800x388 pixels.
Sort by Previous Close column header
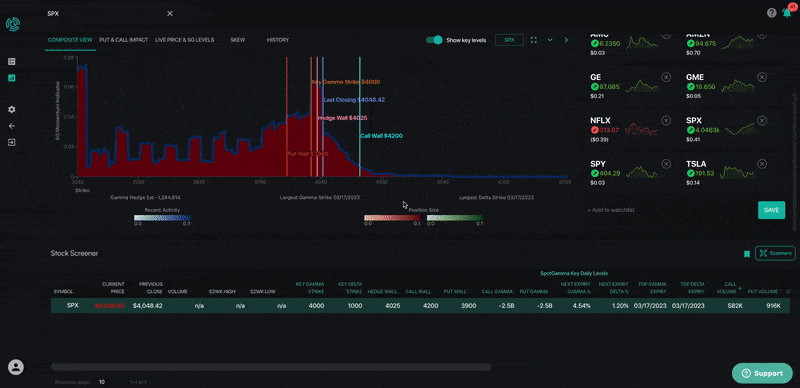(151, 287)
